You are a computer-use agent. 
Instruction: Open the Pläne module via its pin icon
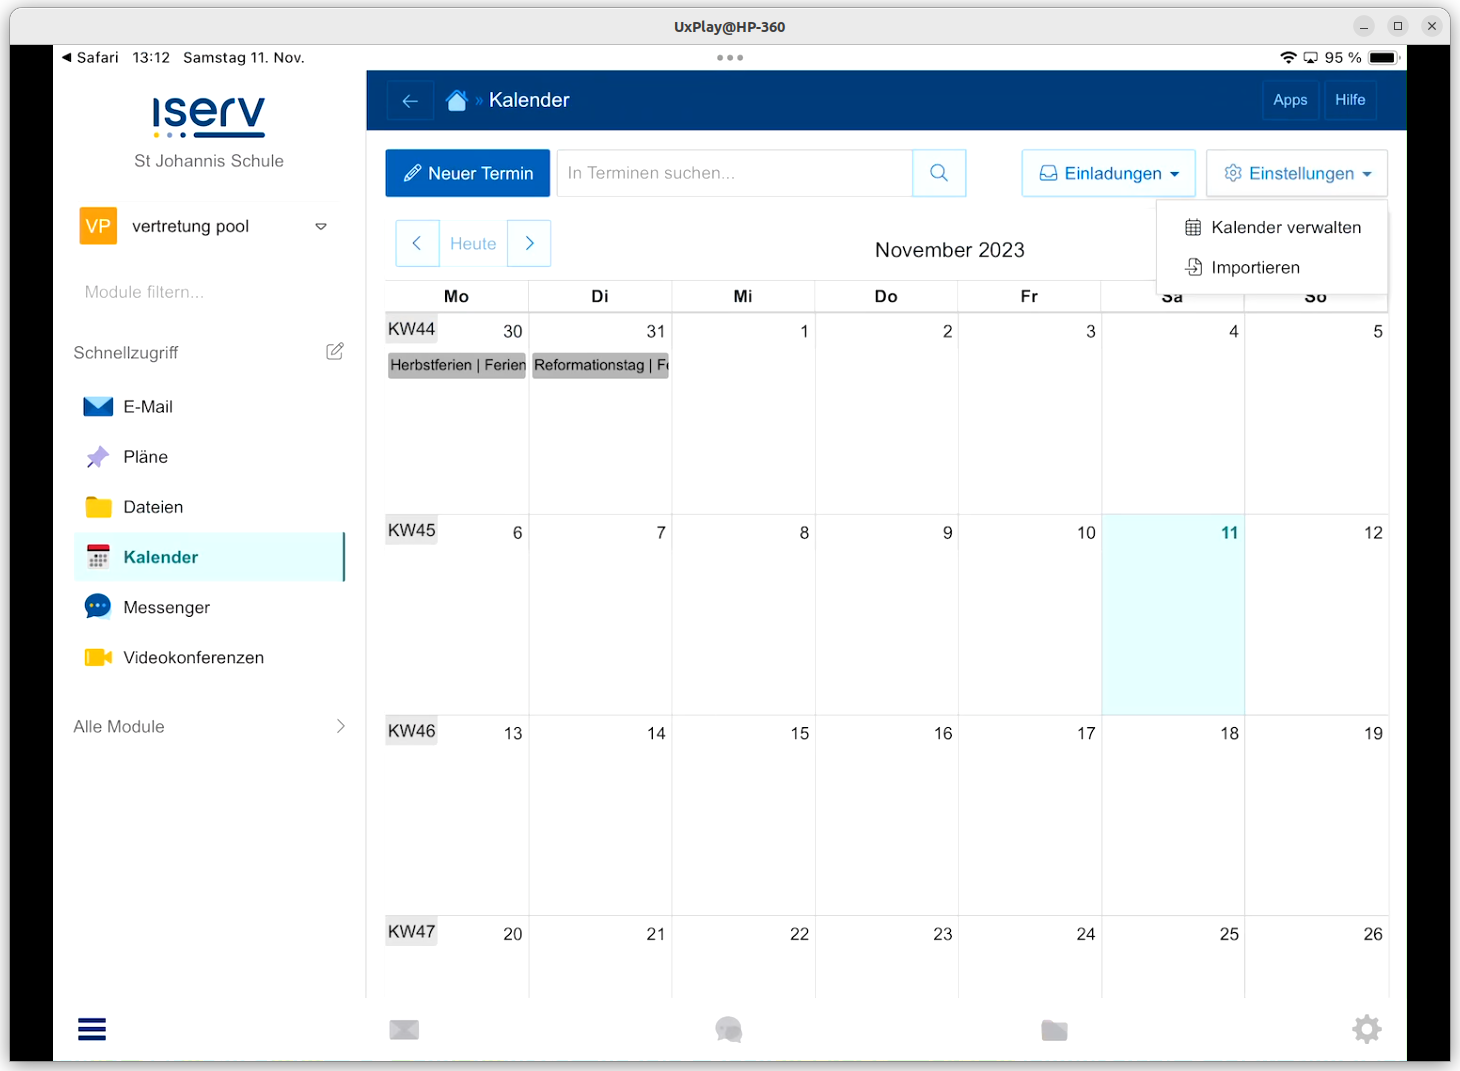click(98, 456)
